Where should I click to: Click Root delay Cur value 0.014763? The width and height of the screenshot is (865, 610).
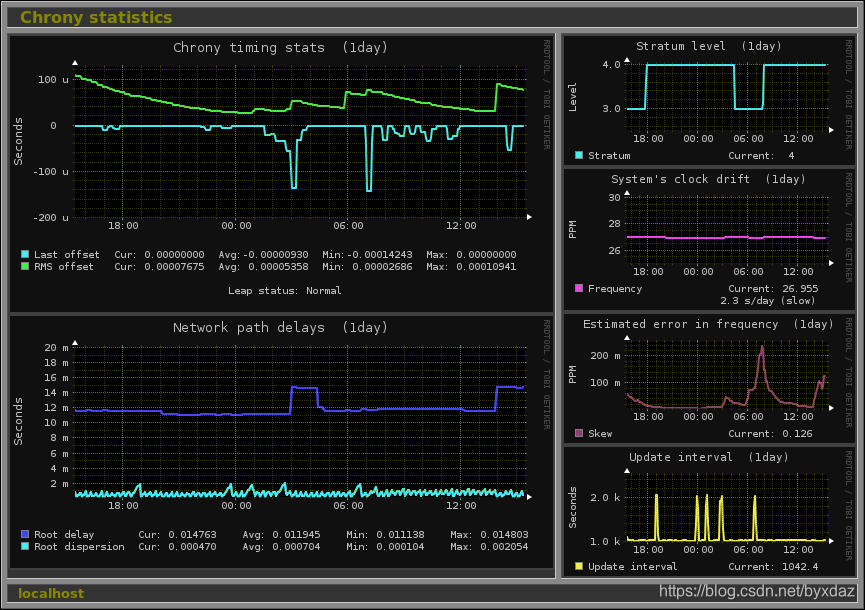(x=193, y=534)
